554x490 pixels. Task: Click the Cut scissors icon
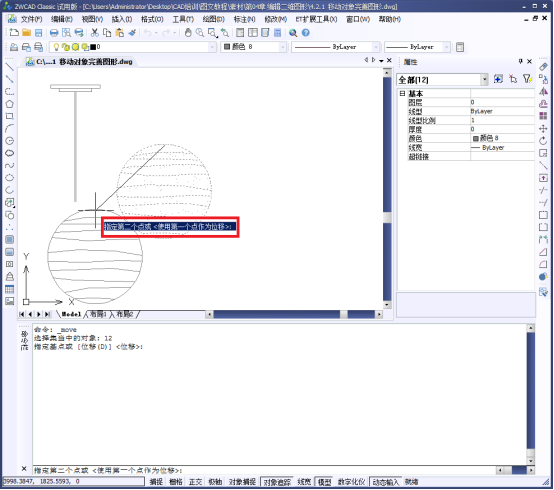[94, 33]
